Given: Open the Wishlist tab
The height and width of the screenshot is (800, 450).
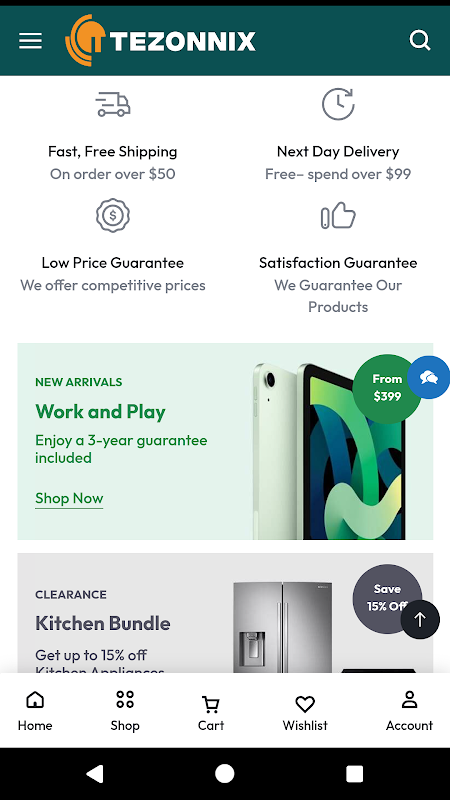Looking at the screenshot, I should [305, 711].
